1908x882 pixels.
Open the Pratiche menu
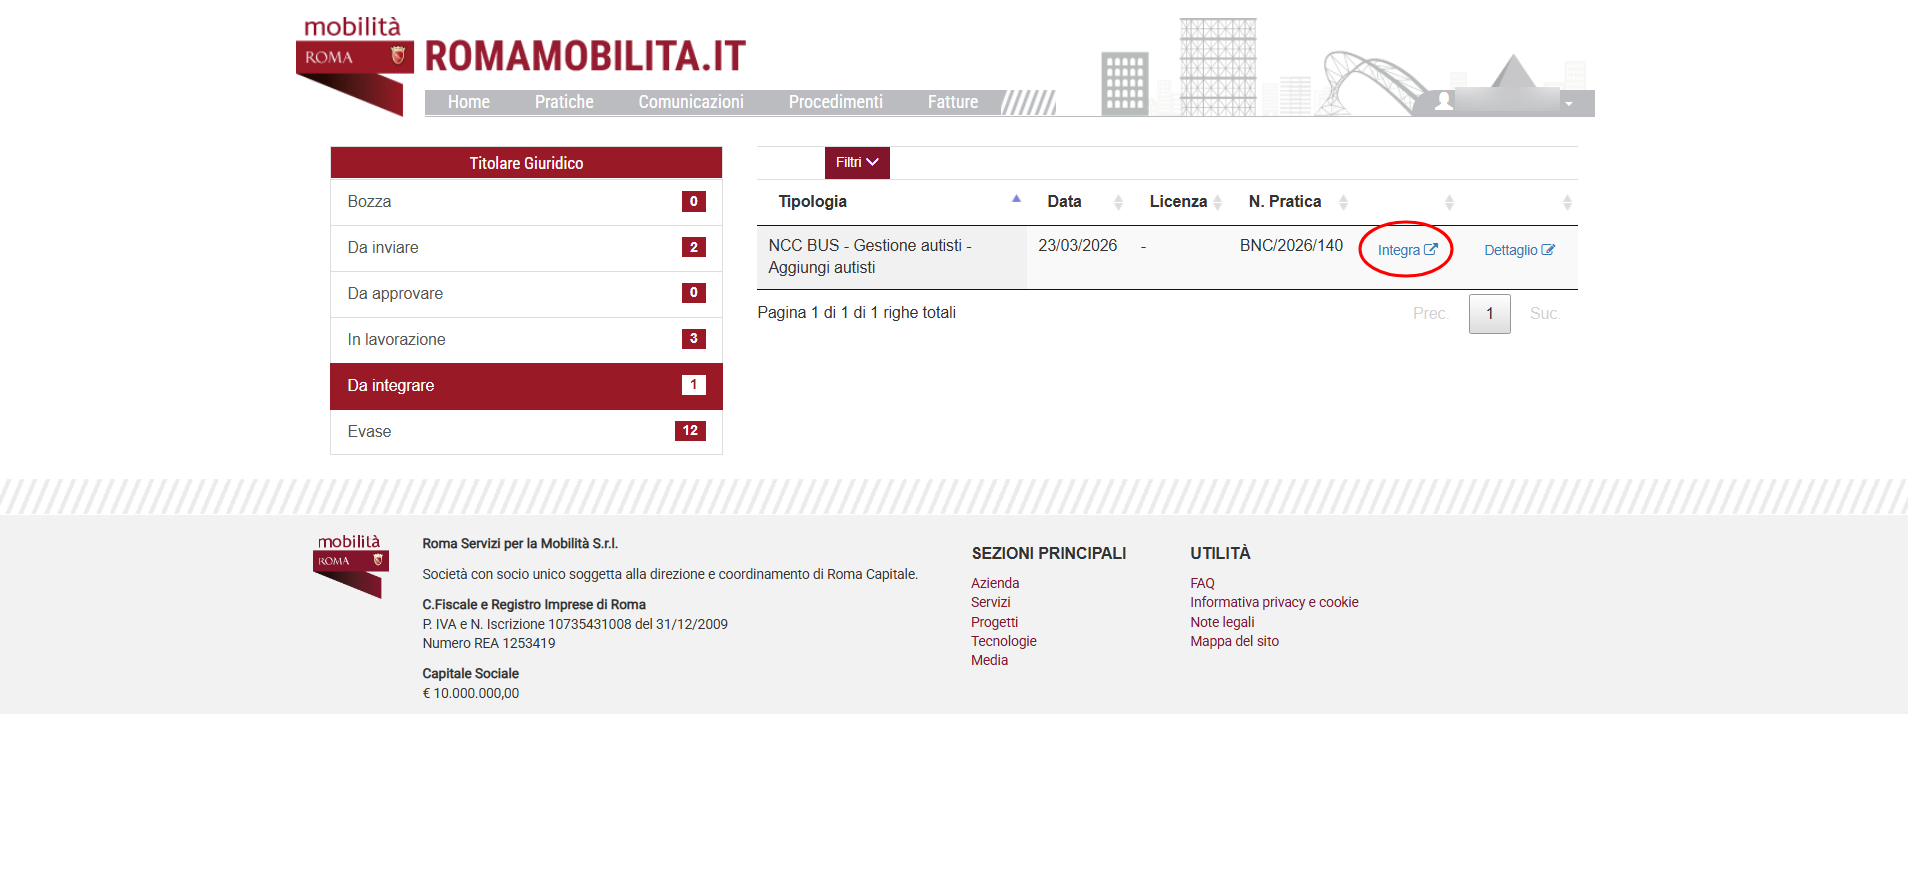point(564,102)
